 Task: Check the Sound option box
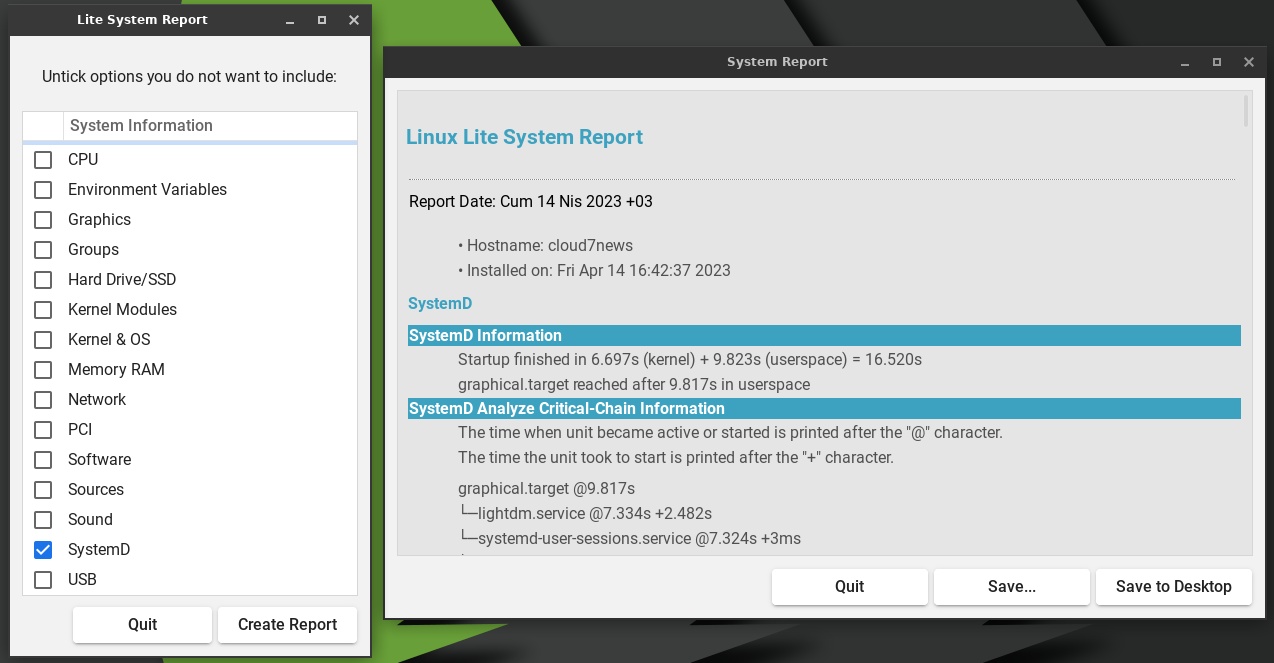[43, 520]
